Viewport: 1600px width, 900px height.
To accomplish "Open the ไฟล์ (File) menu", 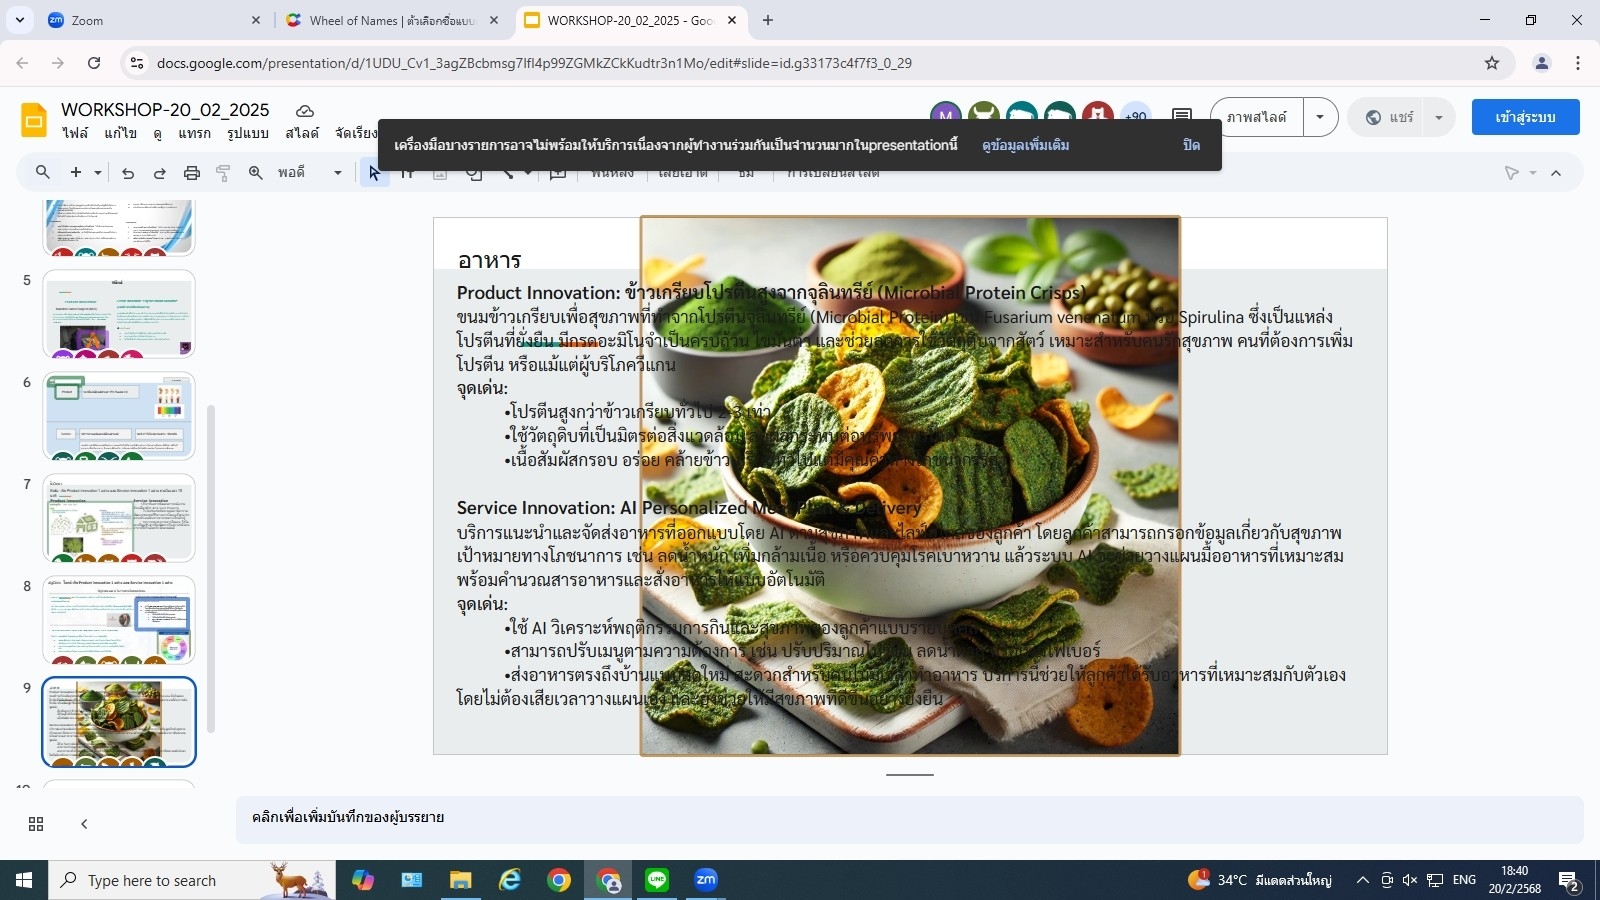I will point(75,133).
